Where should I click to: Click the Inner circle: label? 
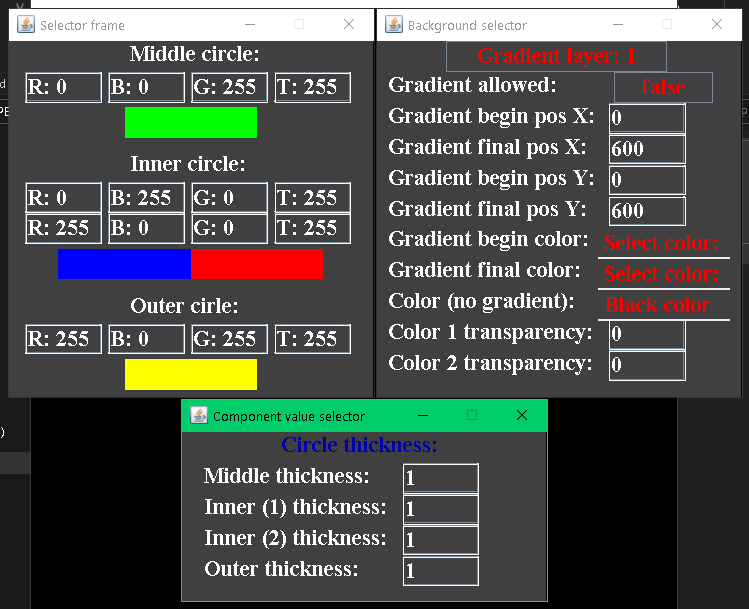tap(188, 164)
